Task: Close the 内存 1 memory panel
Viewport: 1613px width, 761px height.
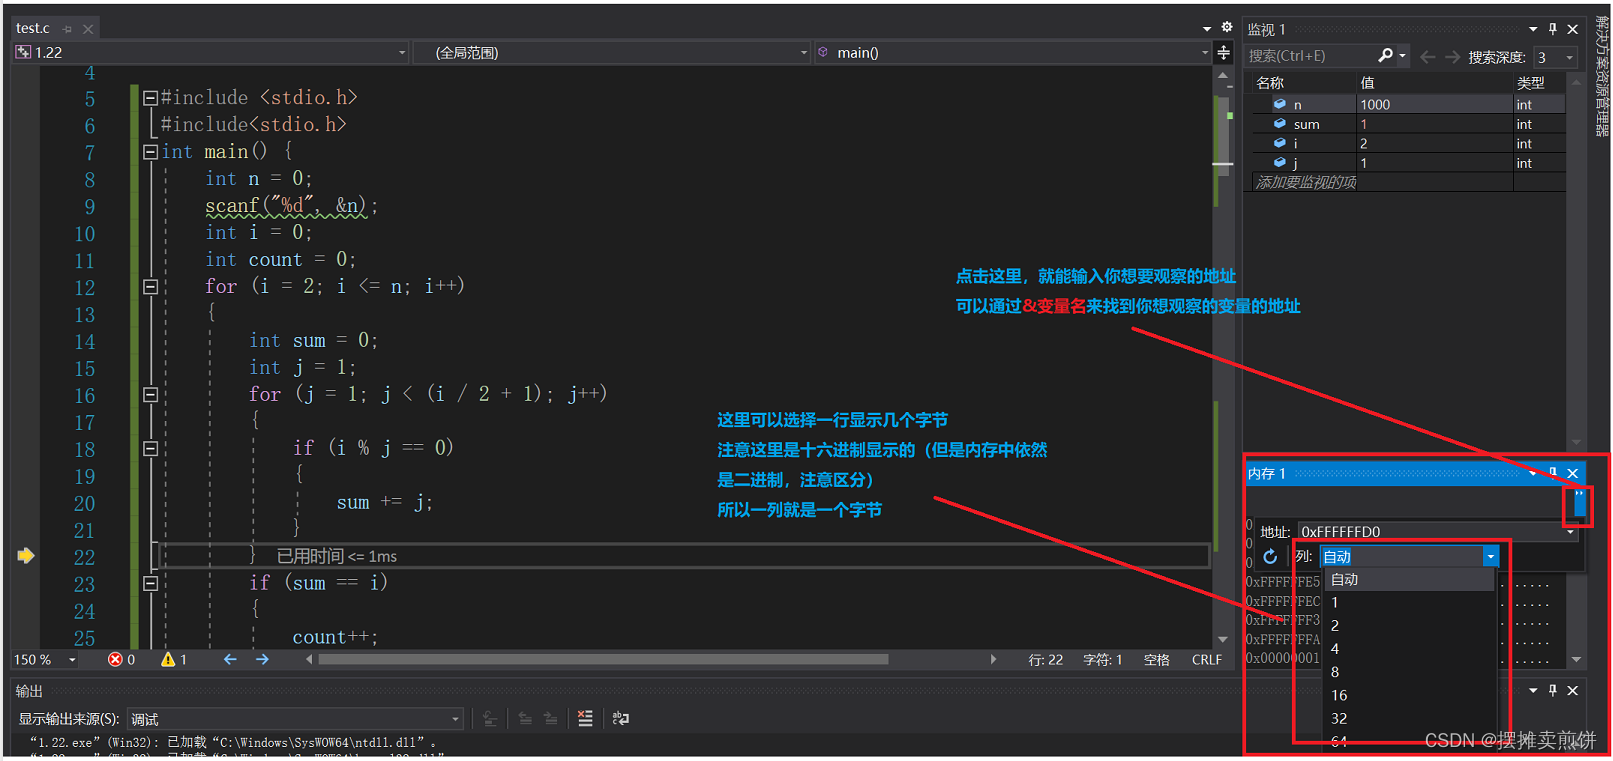Action: (1573, 473)
